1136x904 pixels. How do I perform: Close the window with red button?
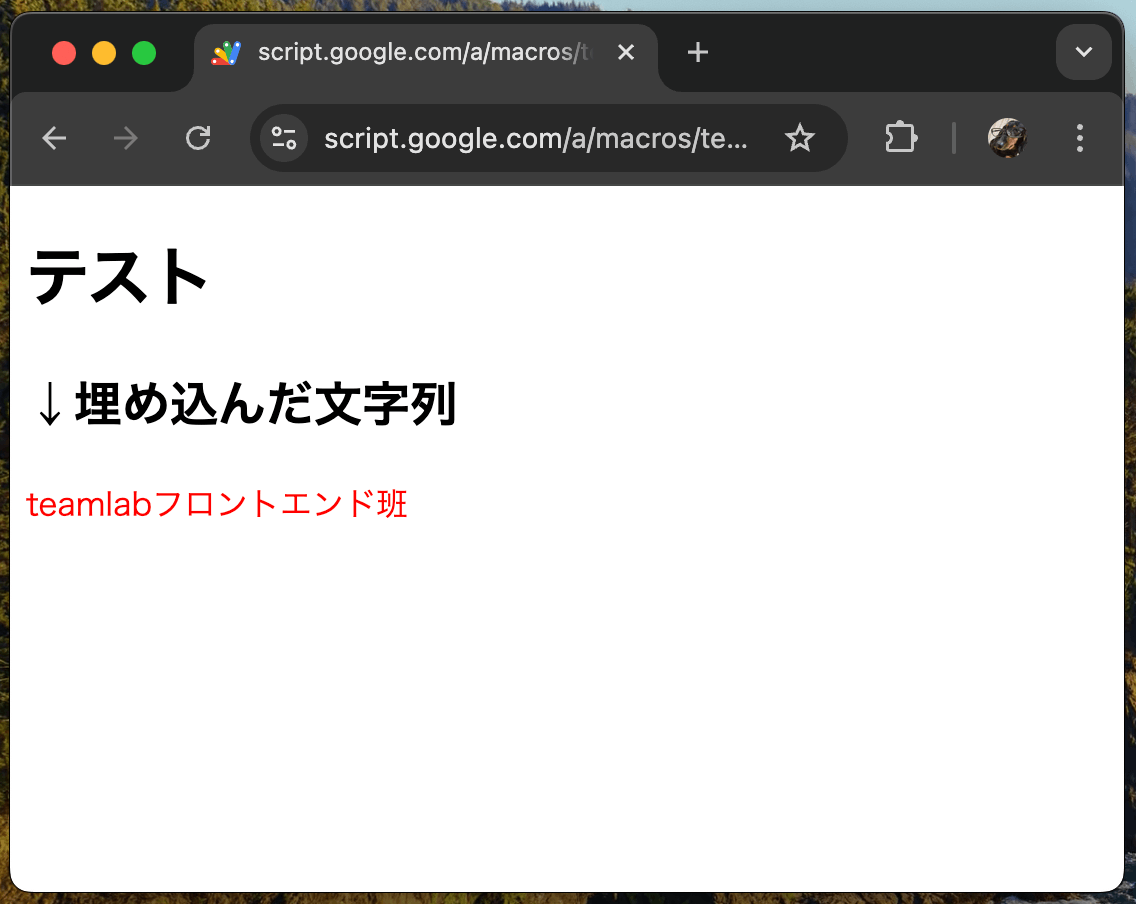coord(64,53)
